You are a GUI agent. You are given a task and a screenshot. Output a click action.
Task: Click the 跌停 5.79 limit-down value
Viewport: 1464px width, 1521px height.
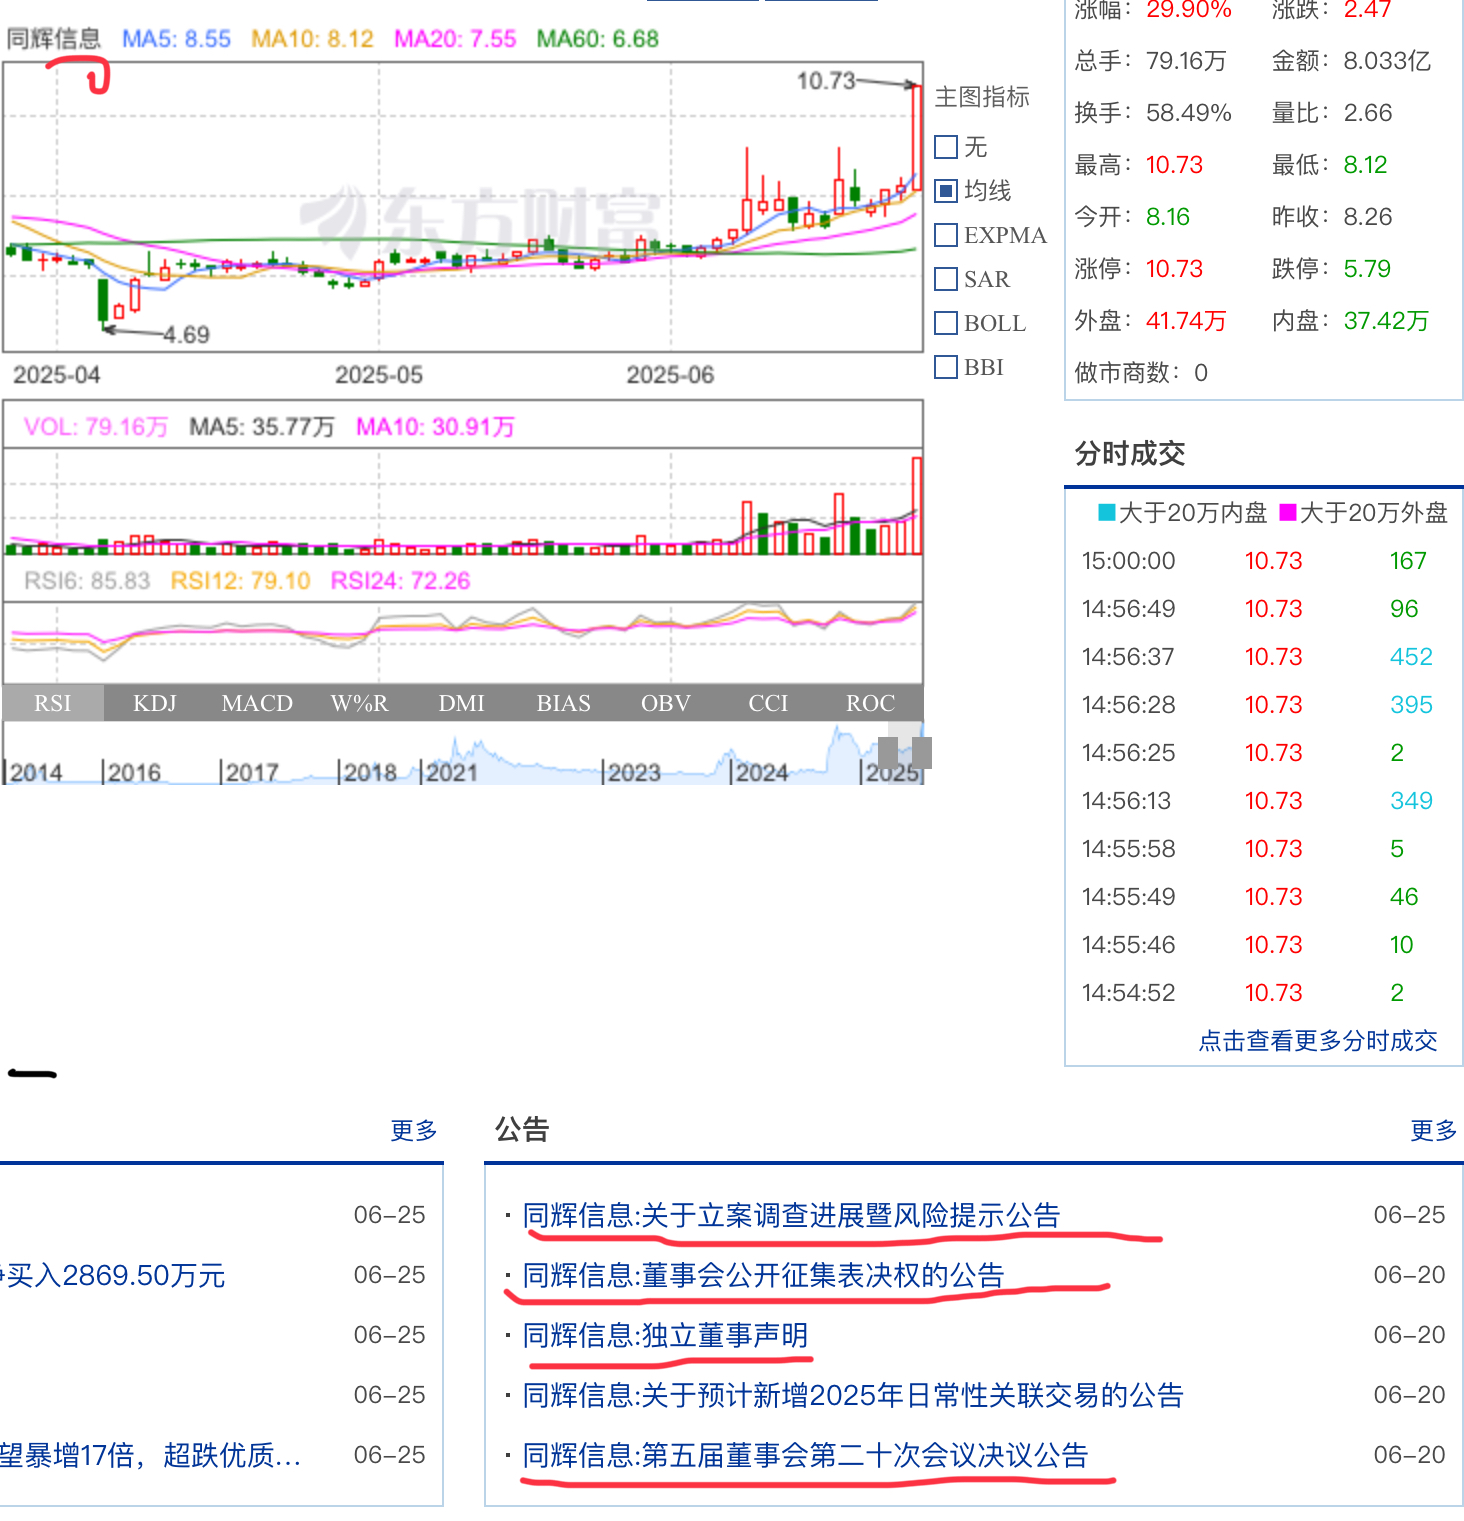(1367, 269)
